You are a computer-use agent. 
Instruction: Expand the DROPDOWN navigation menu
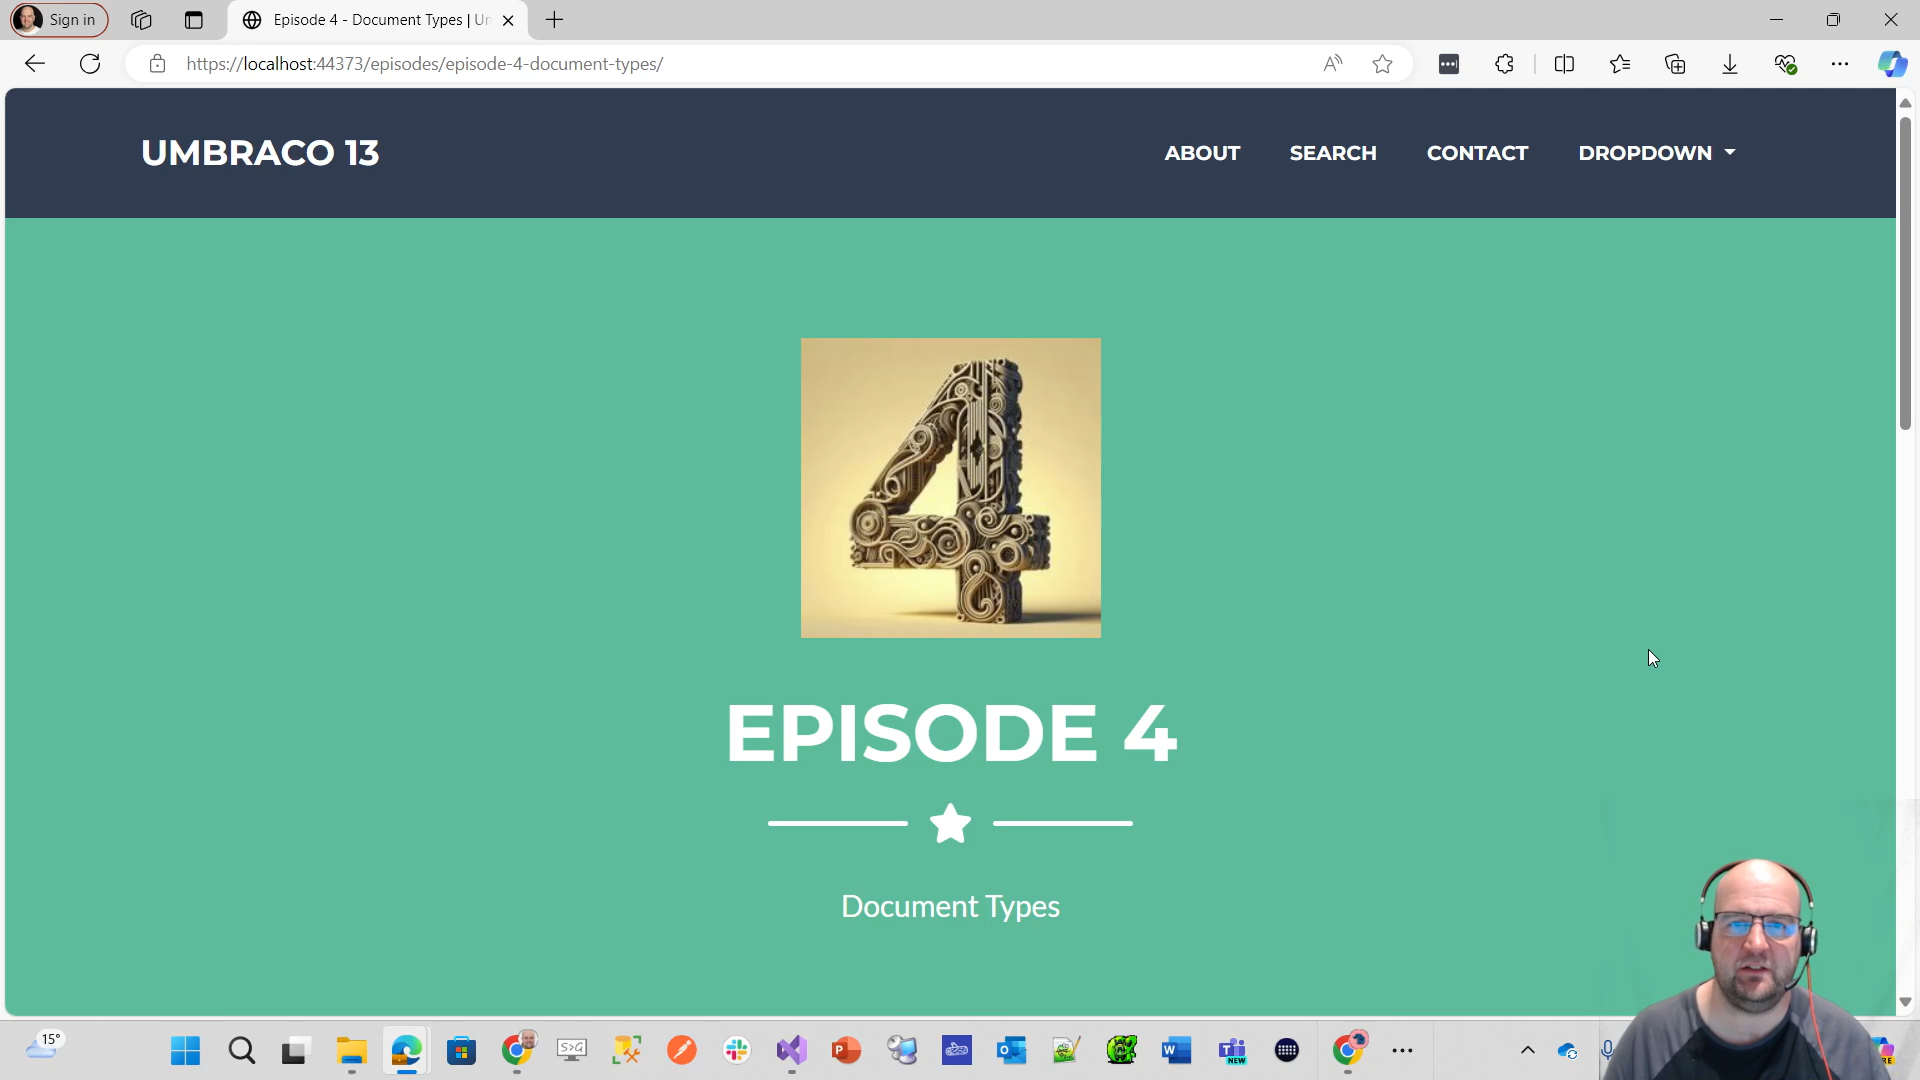(x=1656, y=153)
